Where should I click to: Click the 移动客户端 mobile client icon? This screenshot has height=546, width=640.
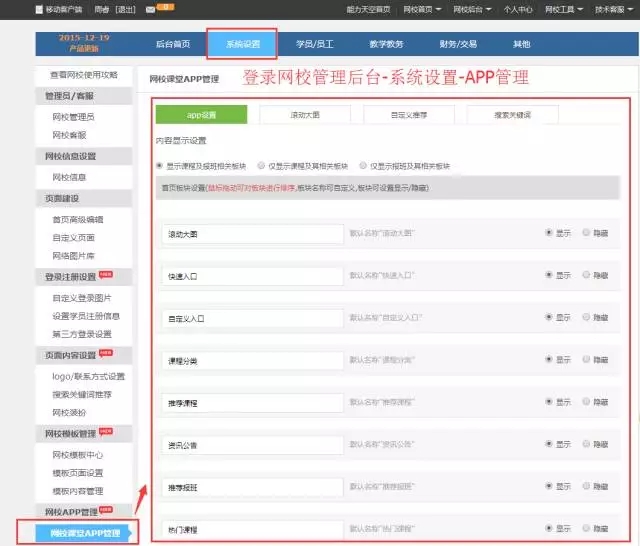pos(39,9)
